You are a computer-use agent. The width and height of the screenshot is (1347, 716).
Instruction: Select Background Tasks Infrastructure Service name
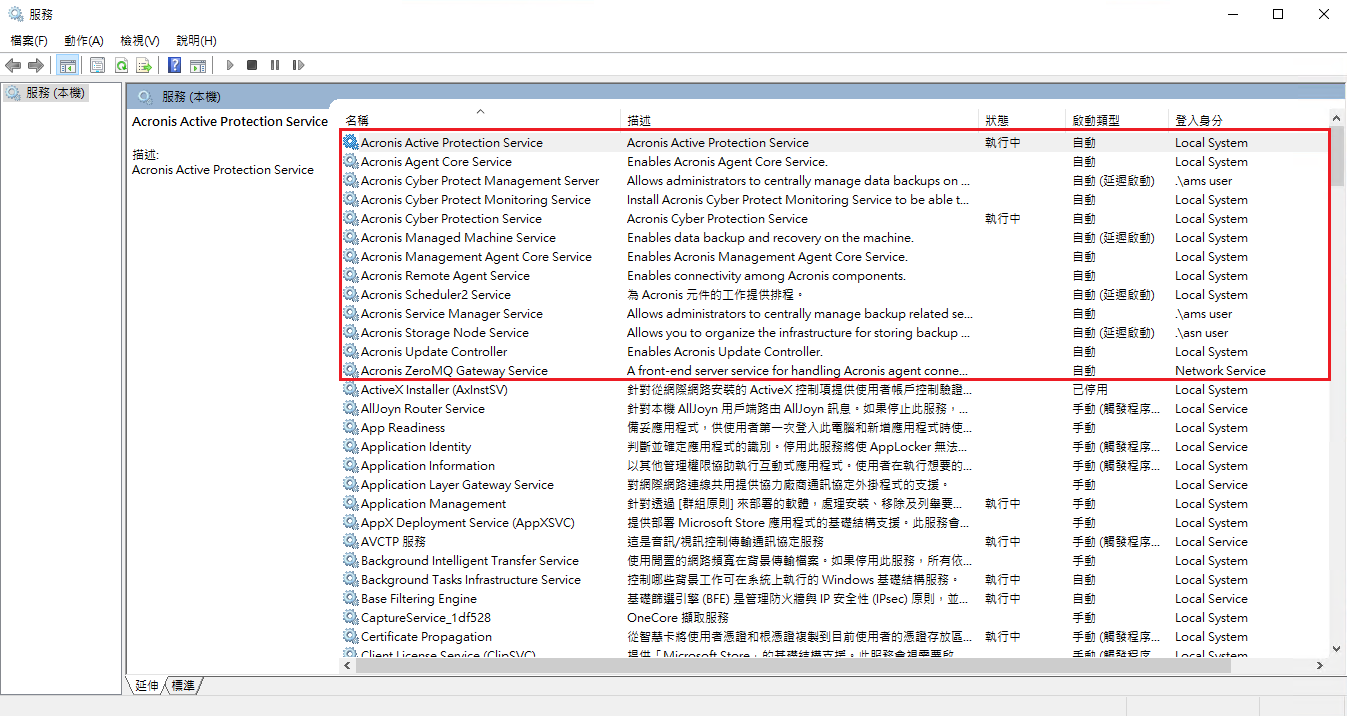pyautogui.click(x=471, y=580)
